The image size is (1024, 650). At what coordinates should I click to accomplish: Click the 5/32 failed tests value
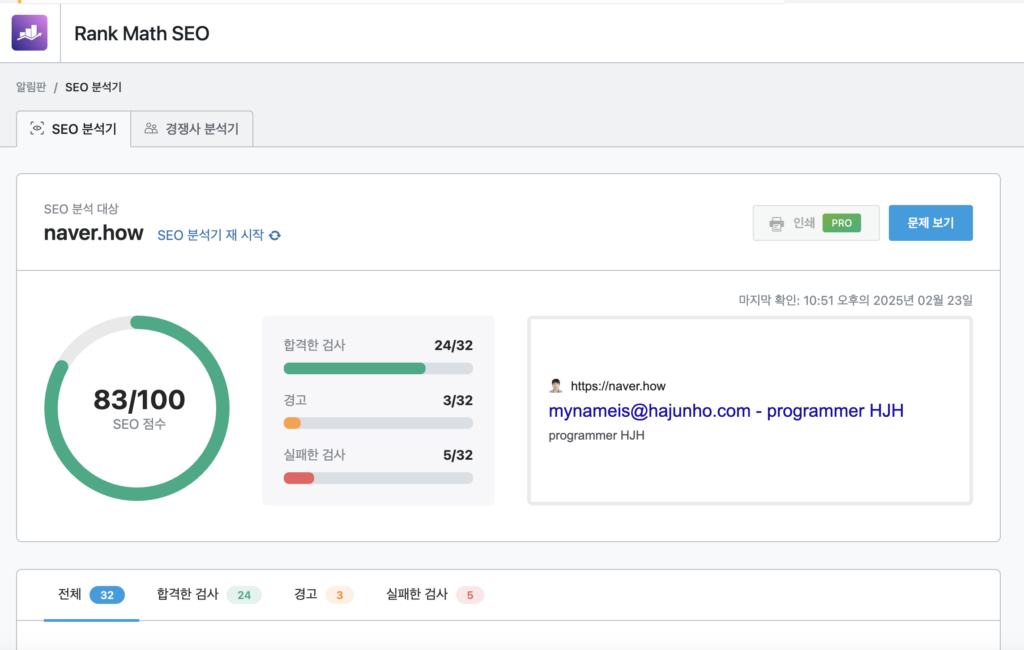coord(457,455)
